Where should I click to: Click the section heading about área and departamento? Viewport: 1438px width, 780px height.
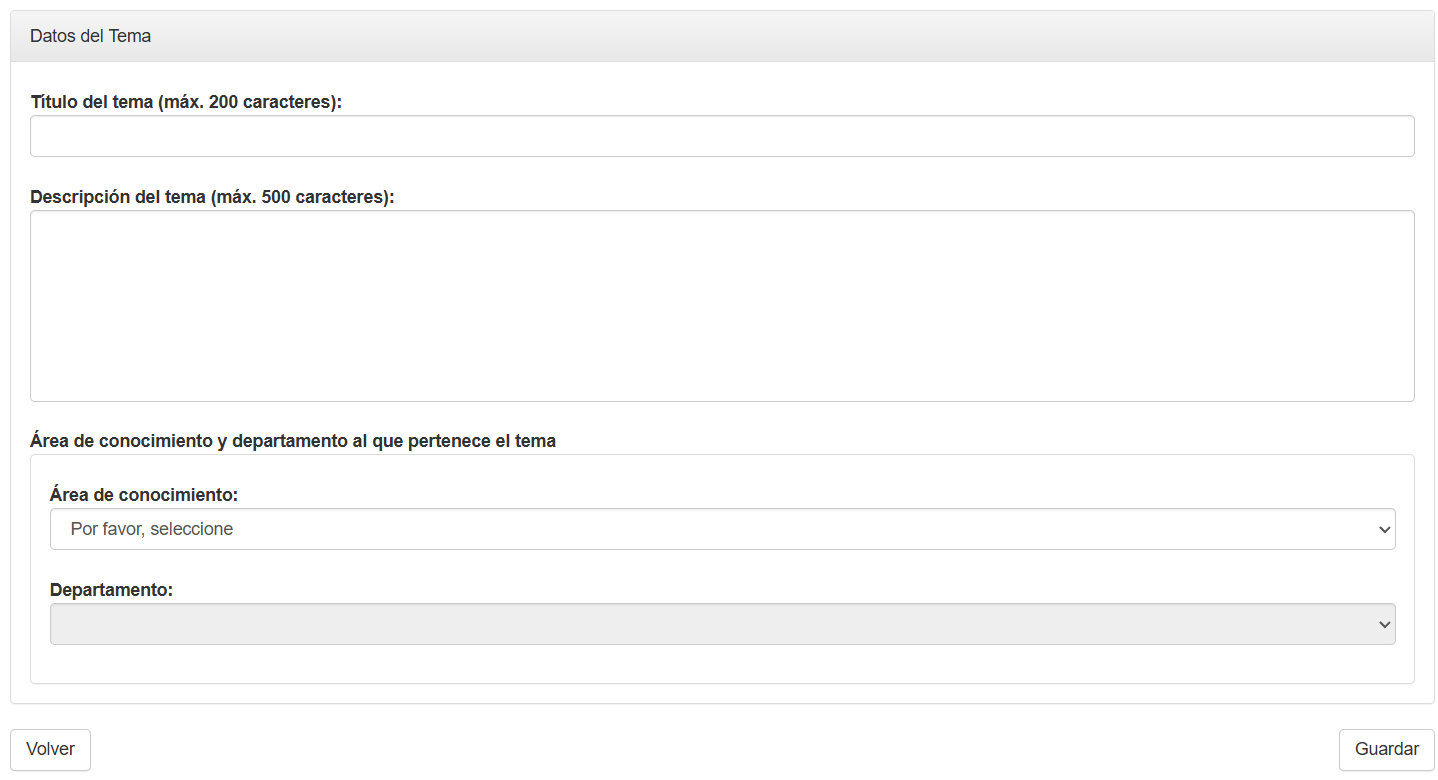tap(293, 440)
